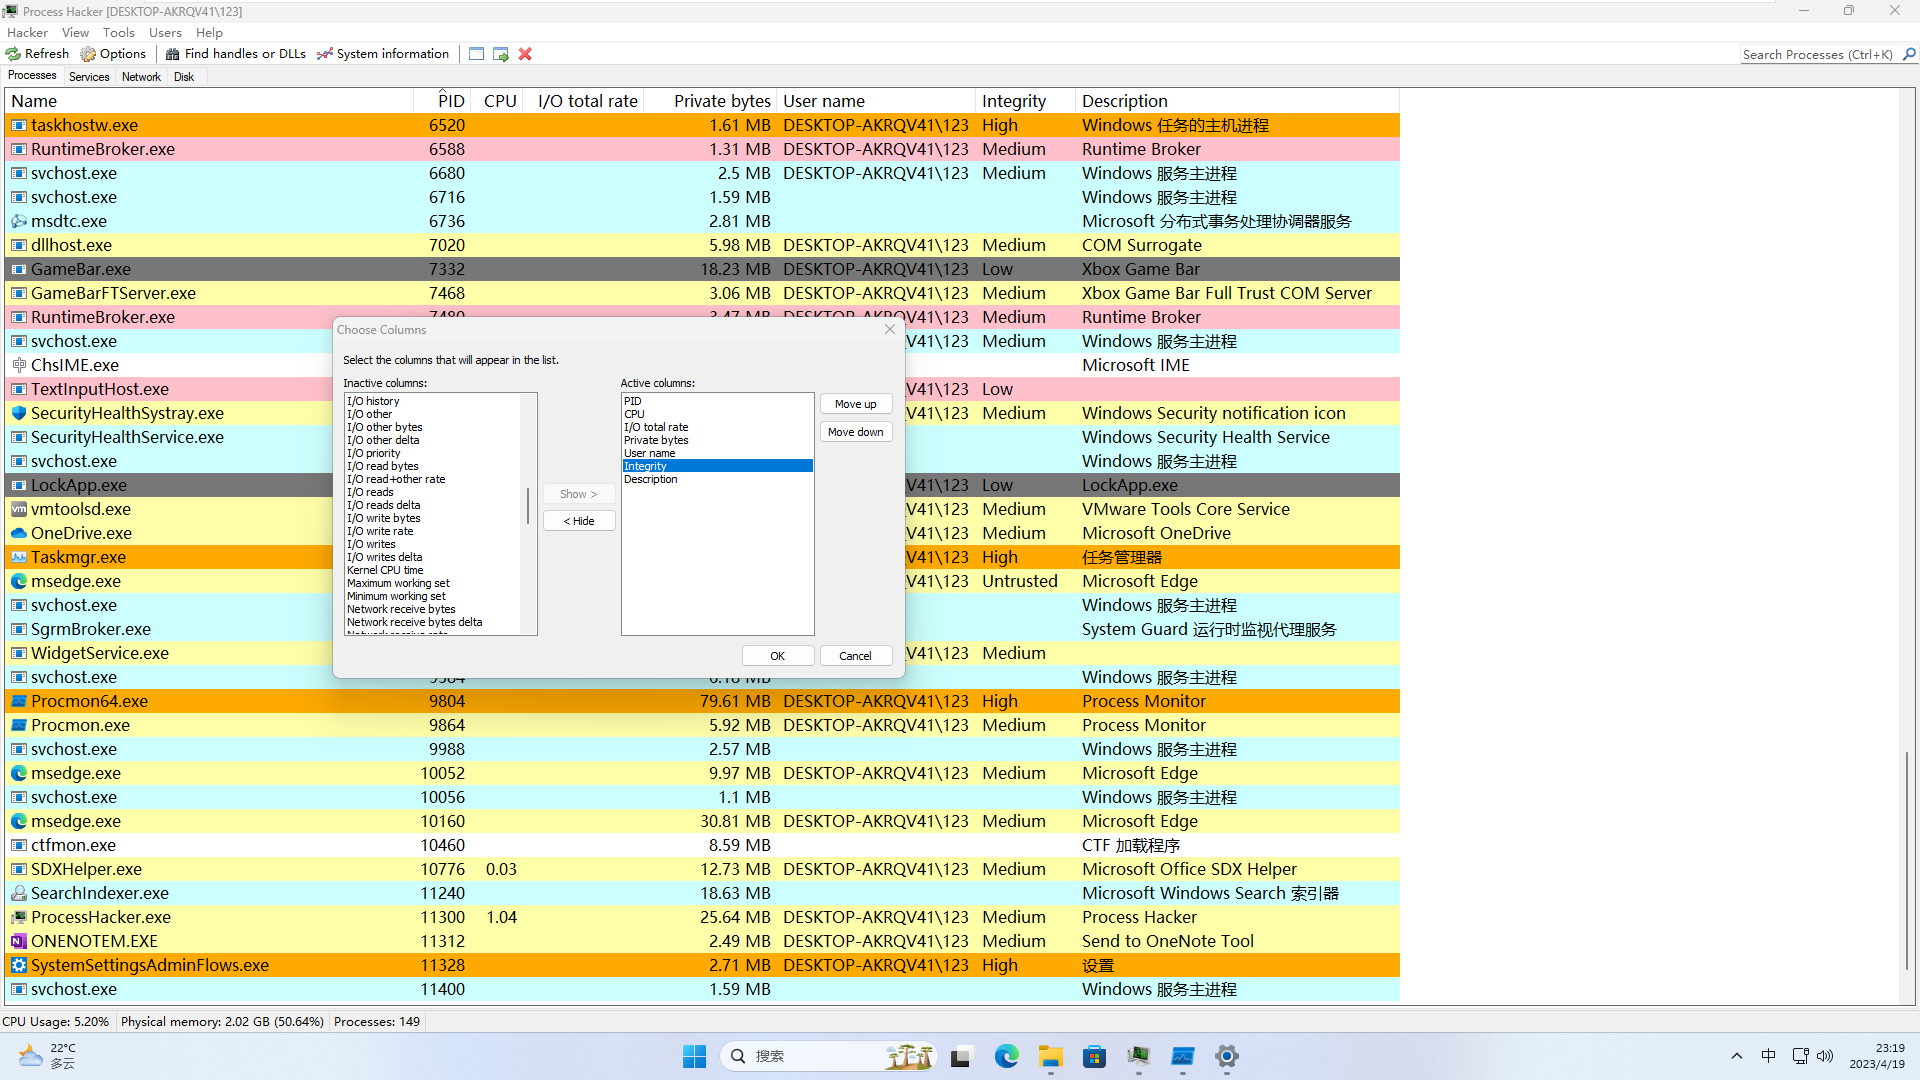Screen dimensions: 1920x1080
Task: Open Microsoft Edge from the taskbar
Action: (1006, 1056)
